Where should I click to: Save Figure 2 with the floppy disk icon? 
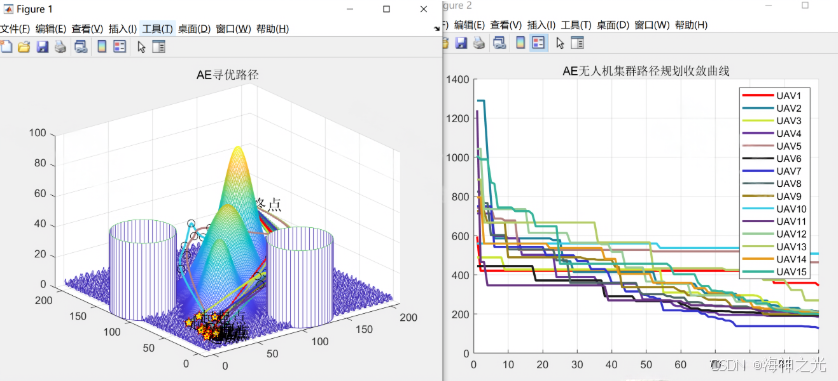(x=461, y=43)
